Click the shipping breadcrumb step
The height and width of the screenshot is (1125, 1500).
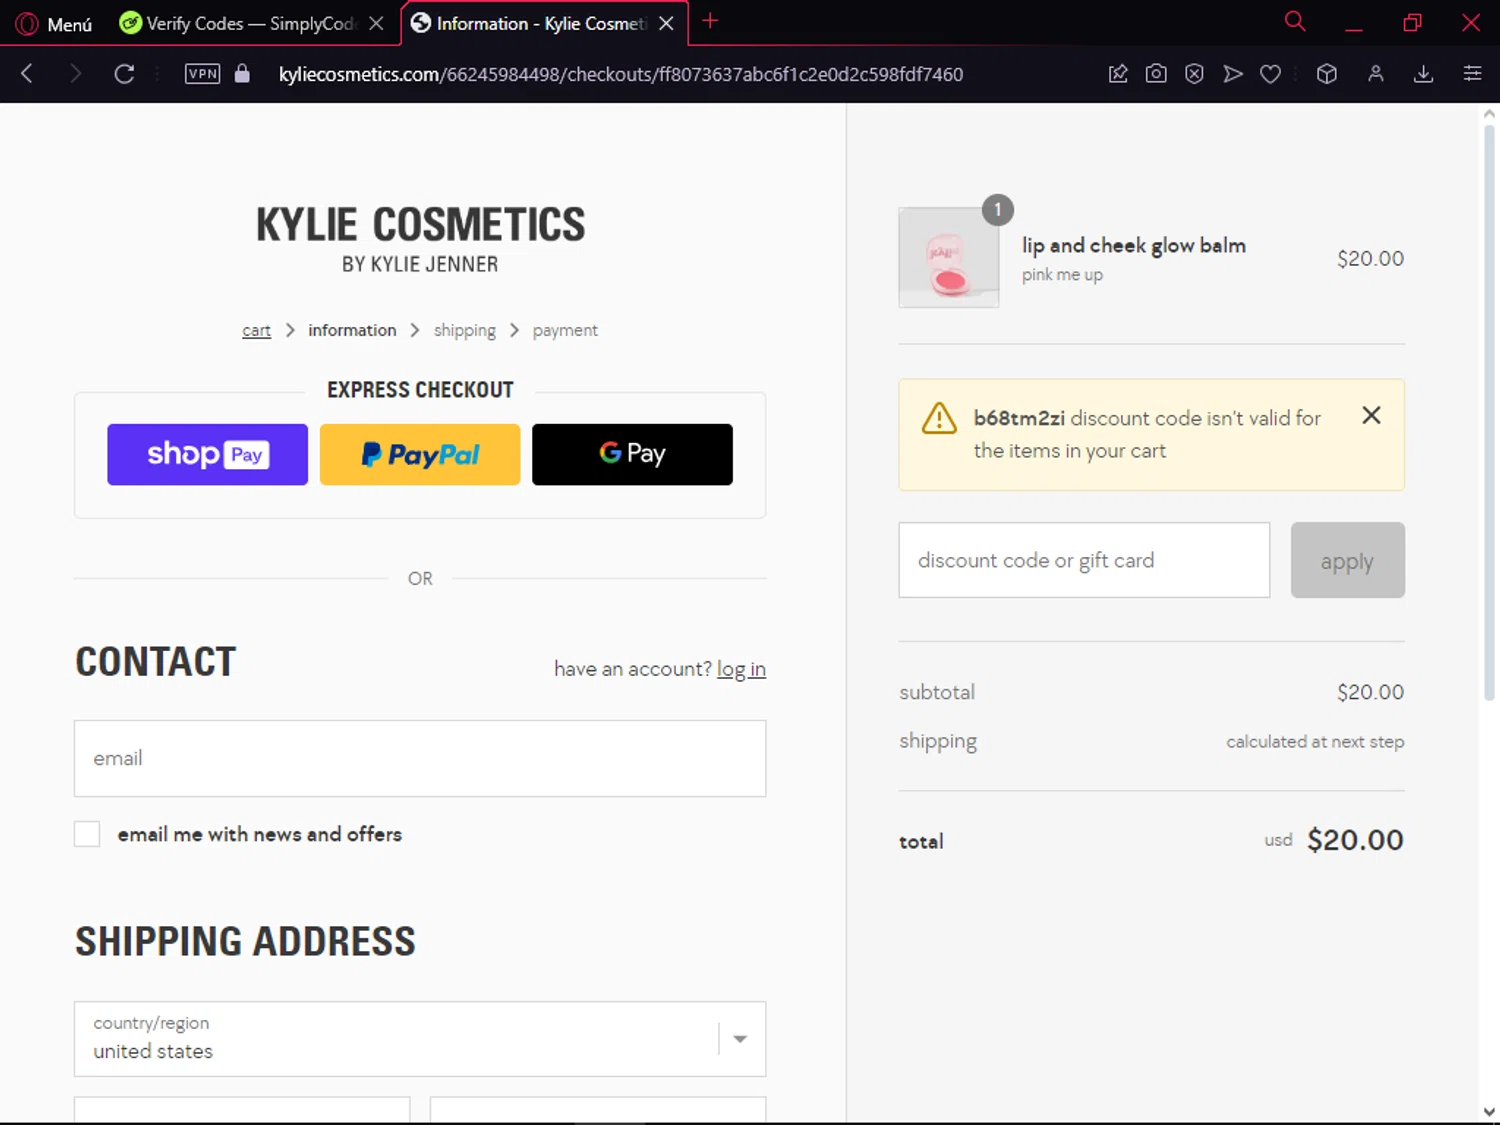pos(465,330)
